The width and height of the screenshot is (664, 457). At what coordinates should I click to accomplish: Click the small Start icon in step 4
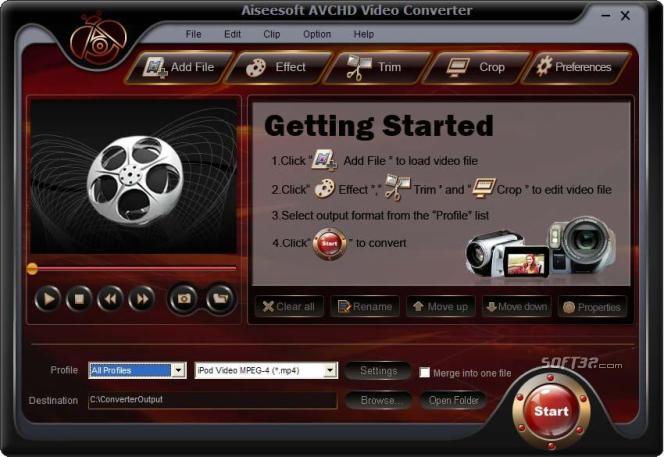329,244
